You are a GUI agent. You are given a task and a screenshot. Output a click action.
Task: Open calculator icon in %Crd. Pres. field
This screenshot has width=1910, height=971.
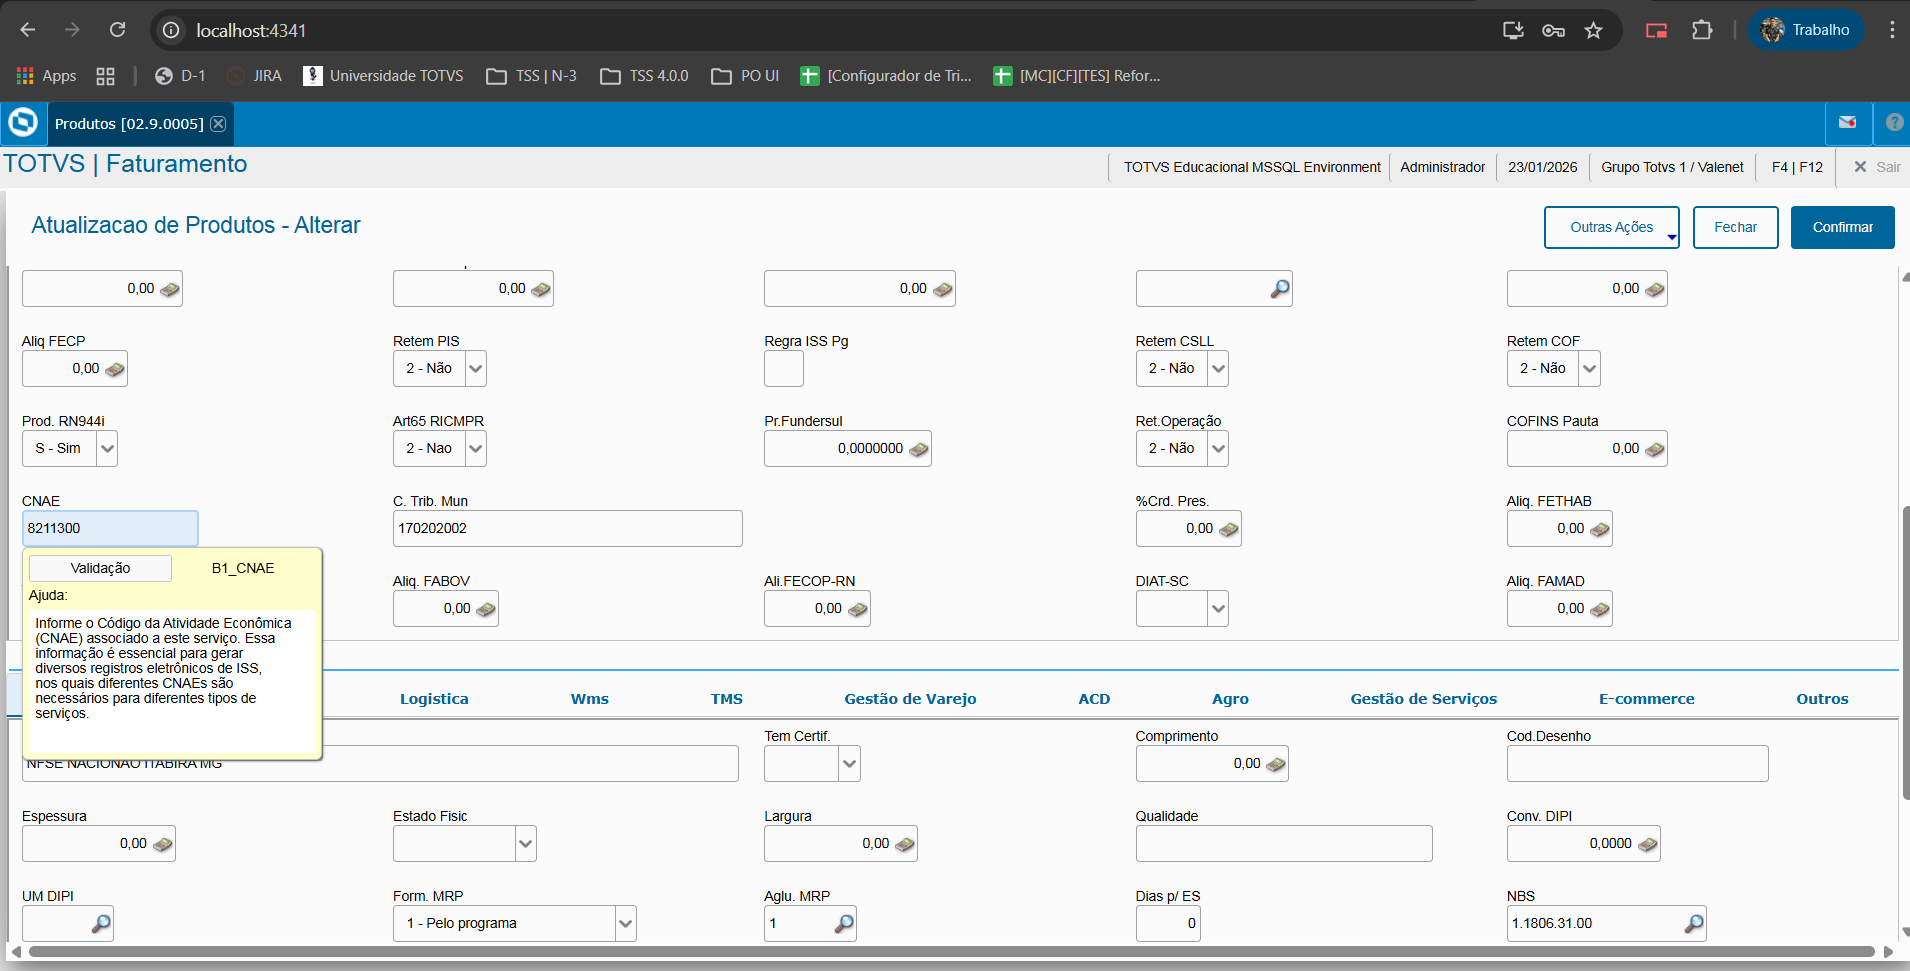1229,529
